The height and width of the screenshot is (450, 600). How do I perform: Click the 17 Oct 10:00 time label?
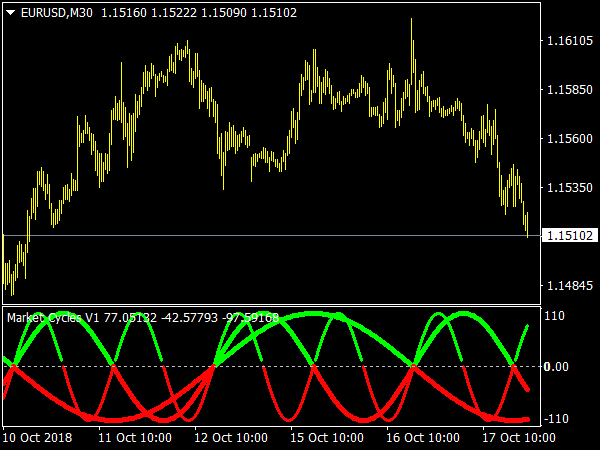(x=519, y=438)
